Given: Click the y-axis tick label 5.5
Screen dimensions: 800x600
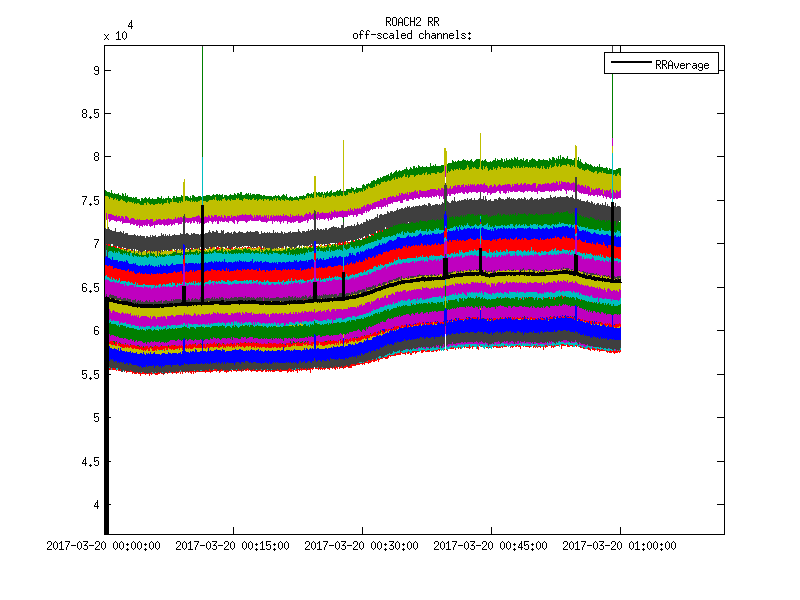Looking at the screenshot, I should click(x=91, y=375).
